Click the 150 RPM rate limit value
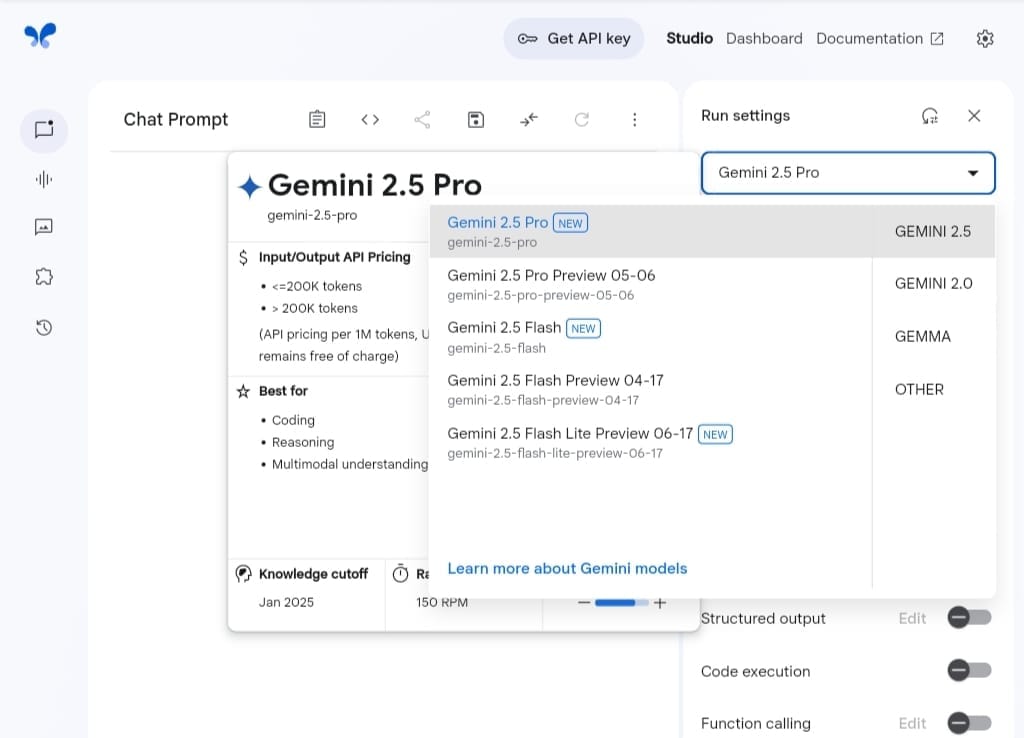 point(442,602)
